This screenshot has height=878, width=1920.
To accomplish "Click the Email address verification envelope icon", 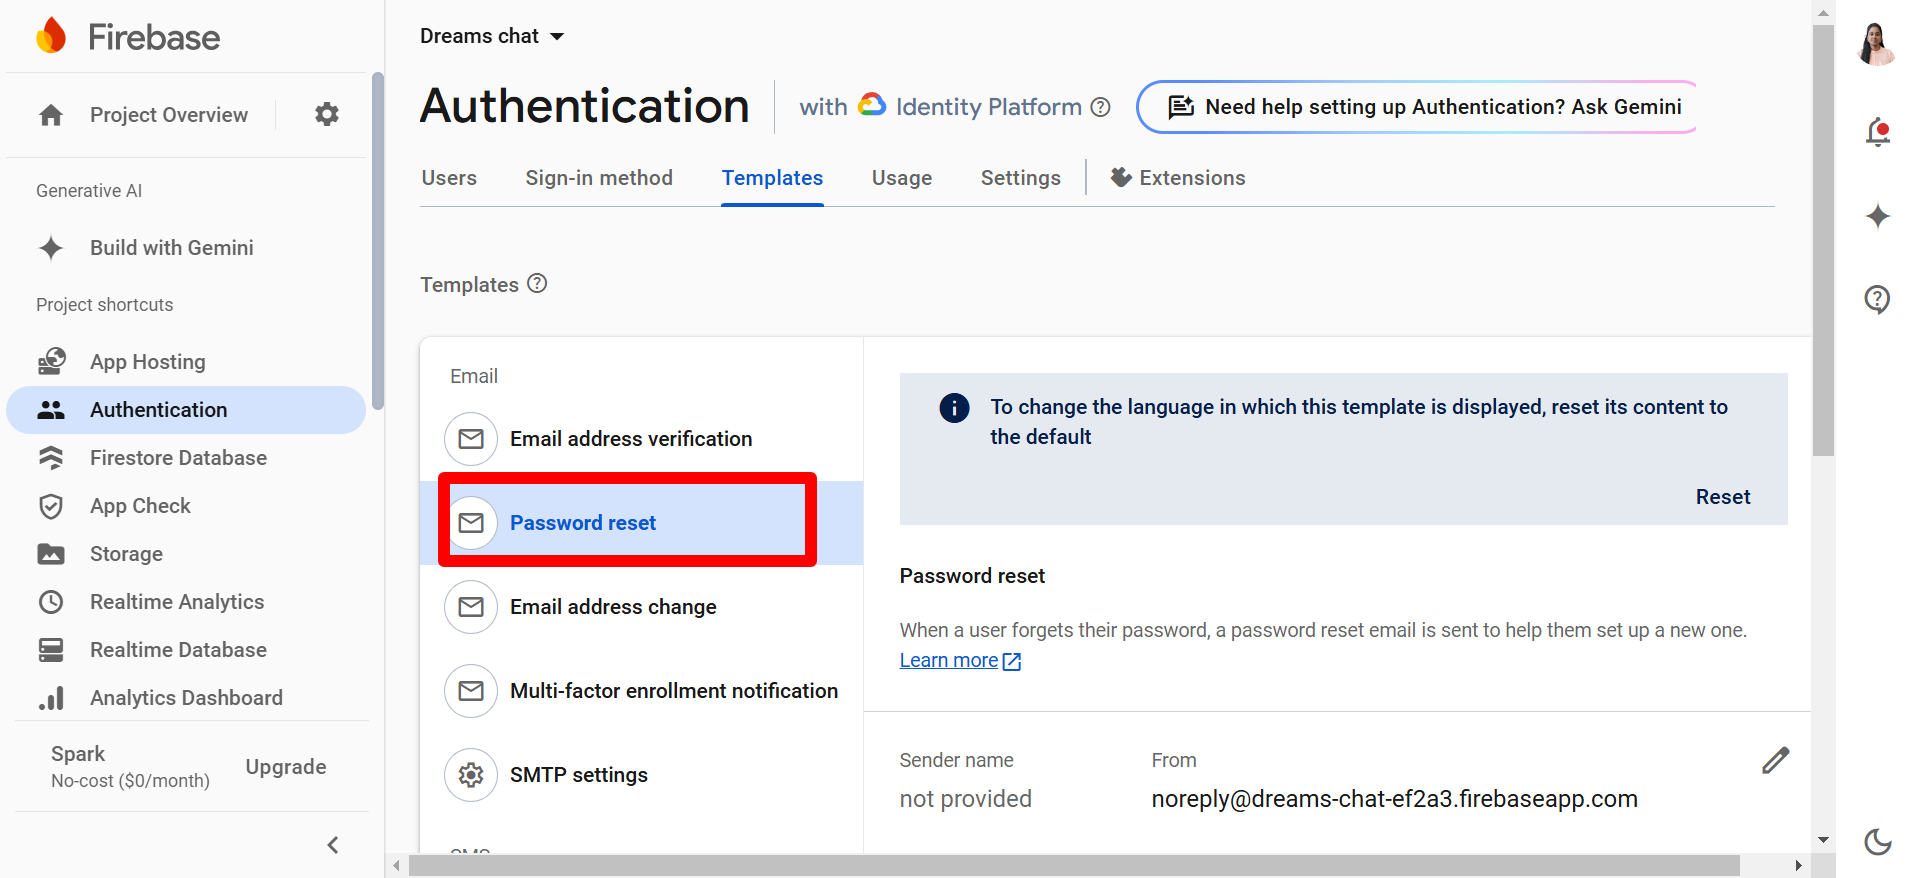I will pos(471,439).
